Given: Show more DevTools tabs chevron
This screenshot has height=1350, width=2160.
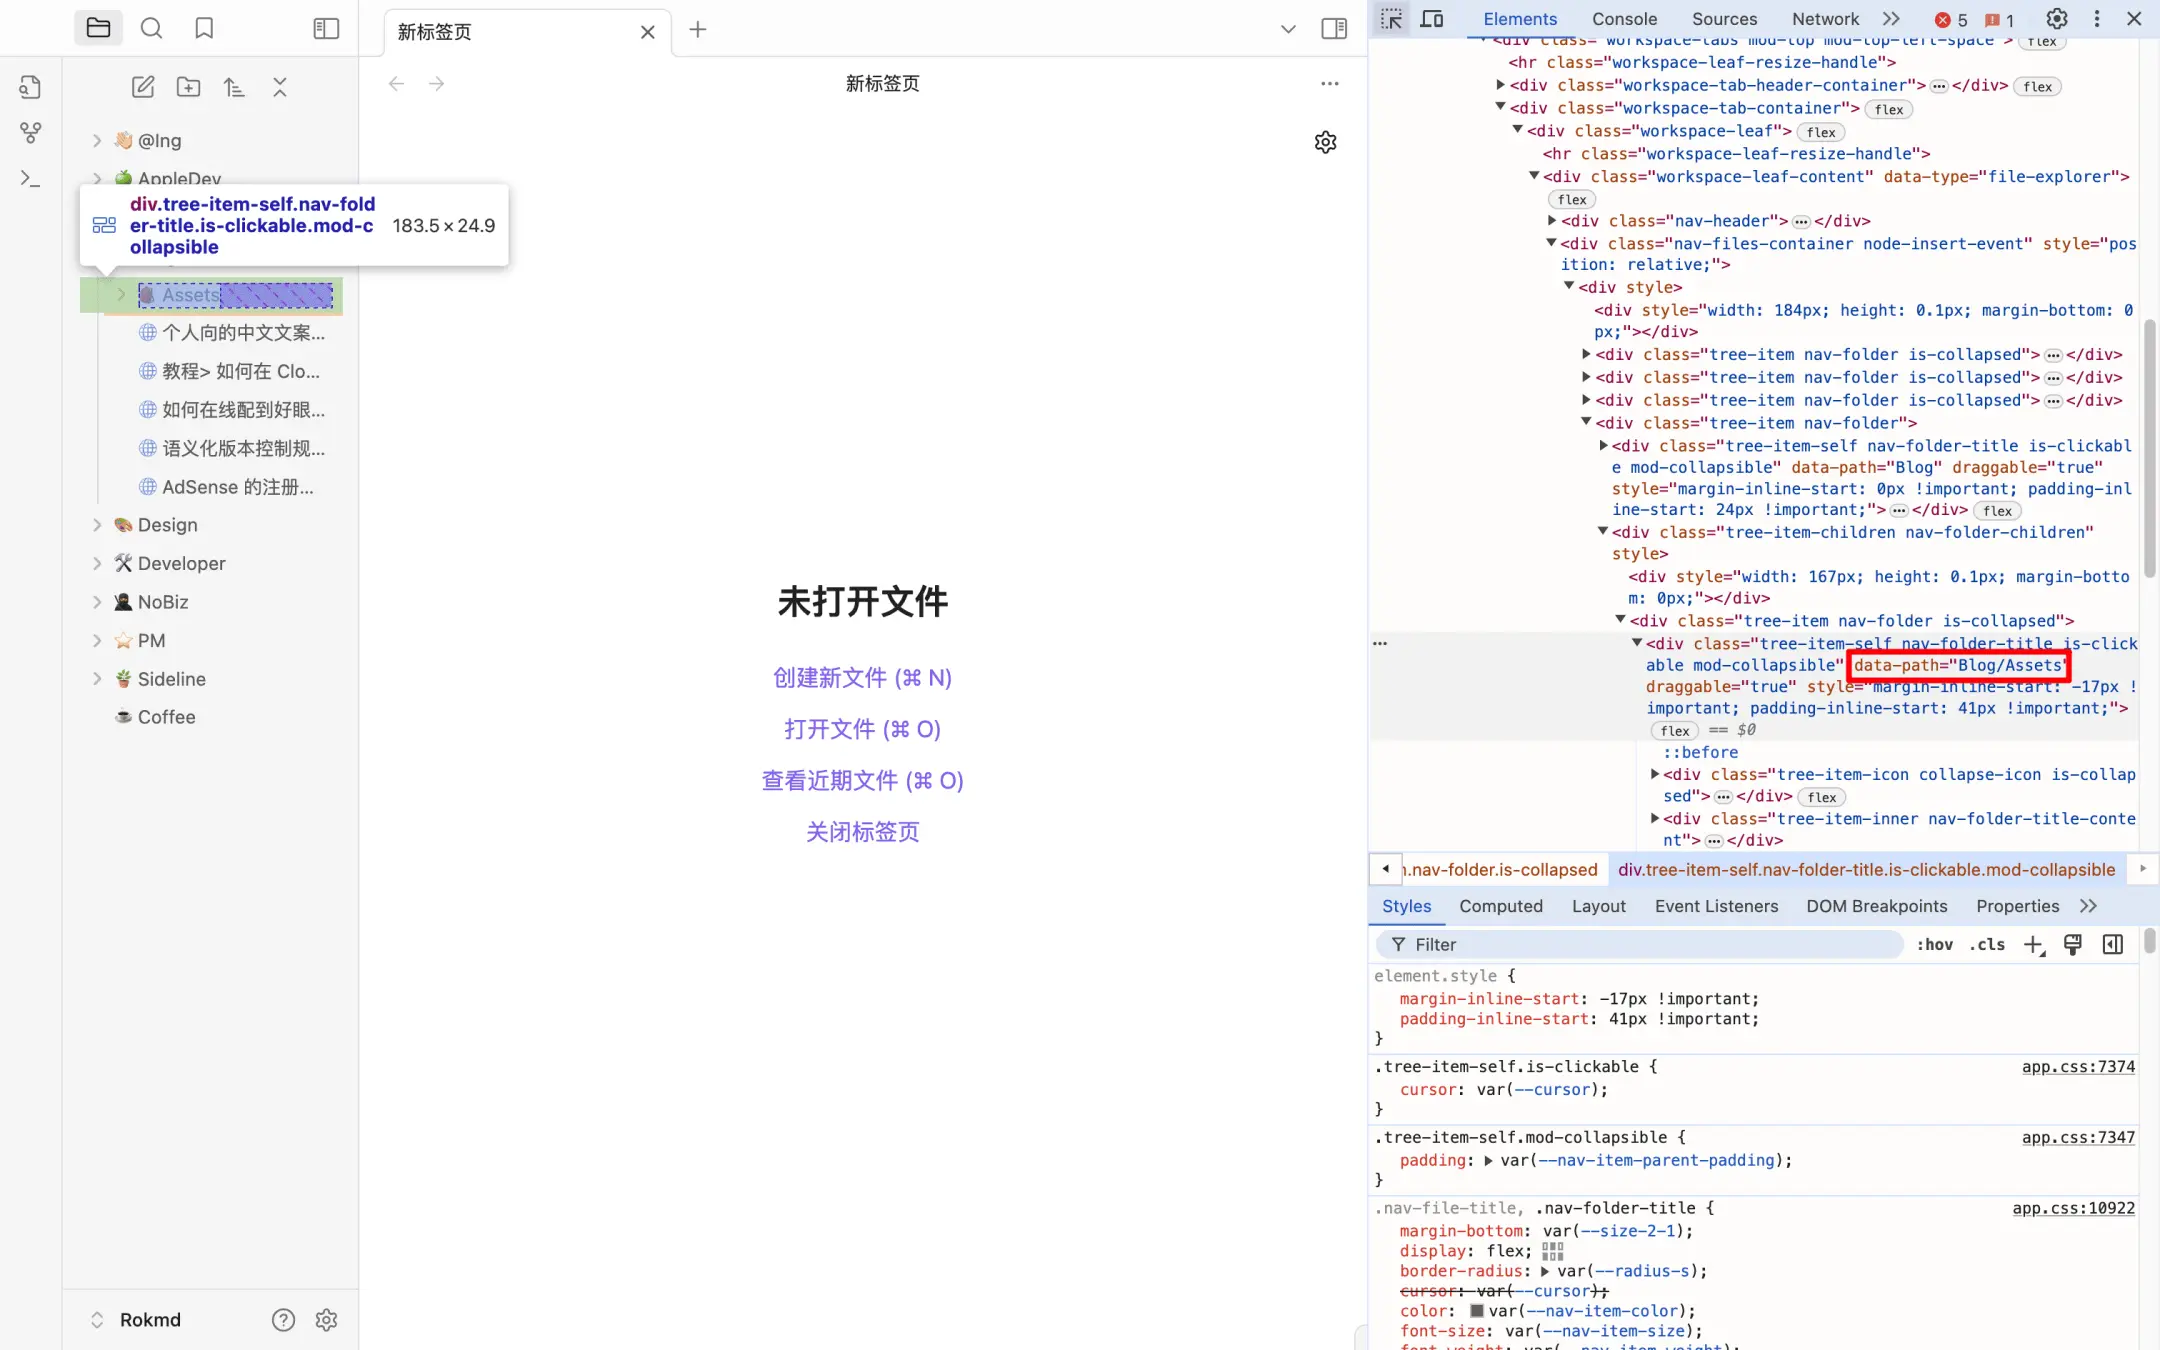Looking at the screenshot, I should point(1890,19).
